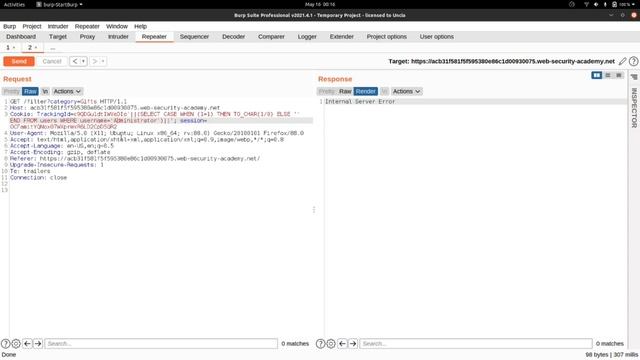
Task: Jump to next match in request search
Action: (38, 344)
